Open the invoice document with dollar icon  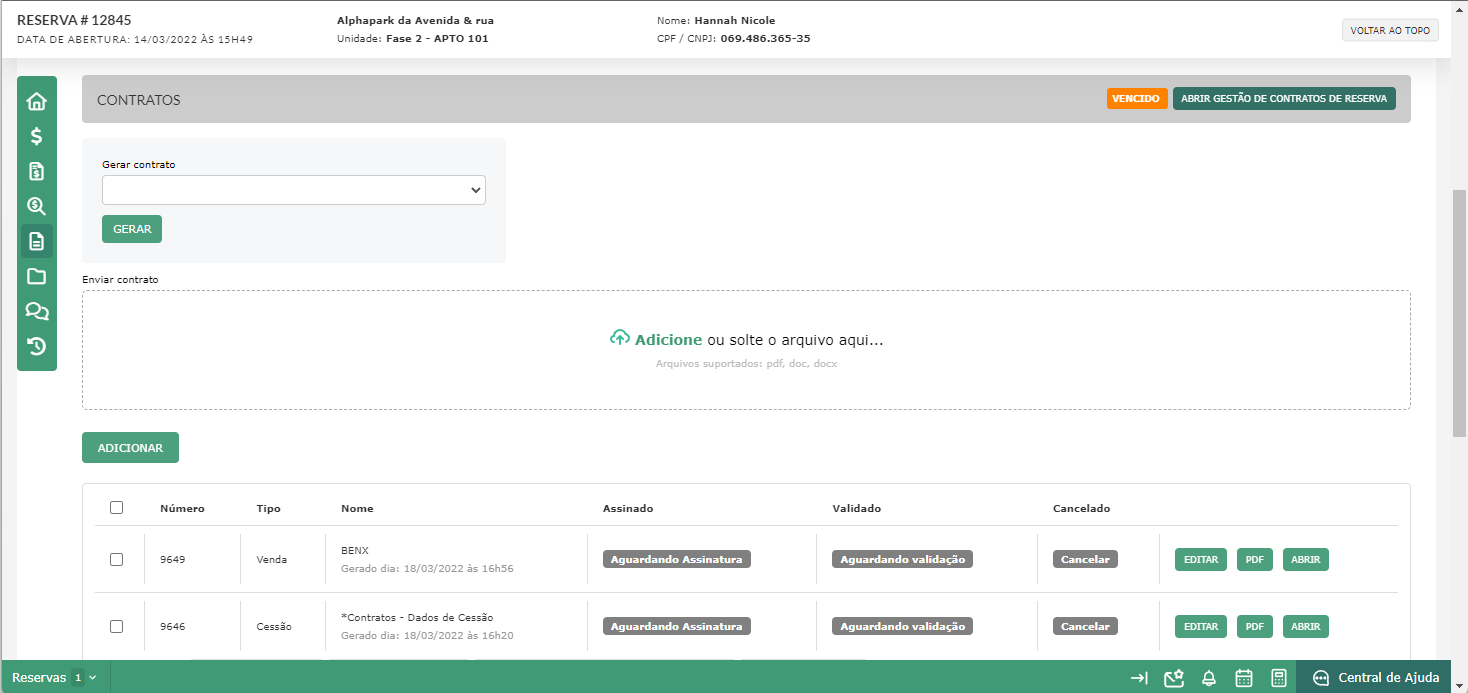pos(37,171)
